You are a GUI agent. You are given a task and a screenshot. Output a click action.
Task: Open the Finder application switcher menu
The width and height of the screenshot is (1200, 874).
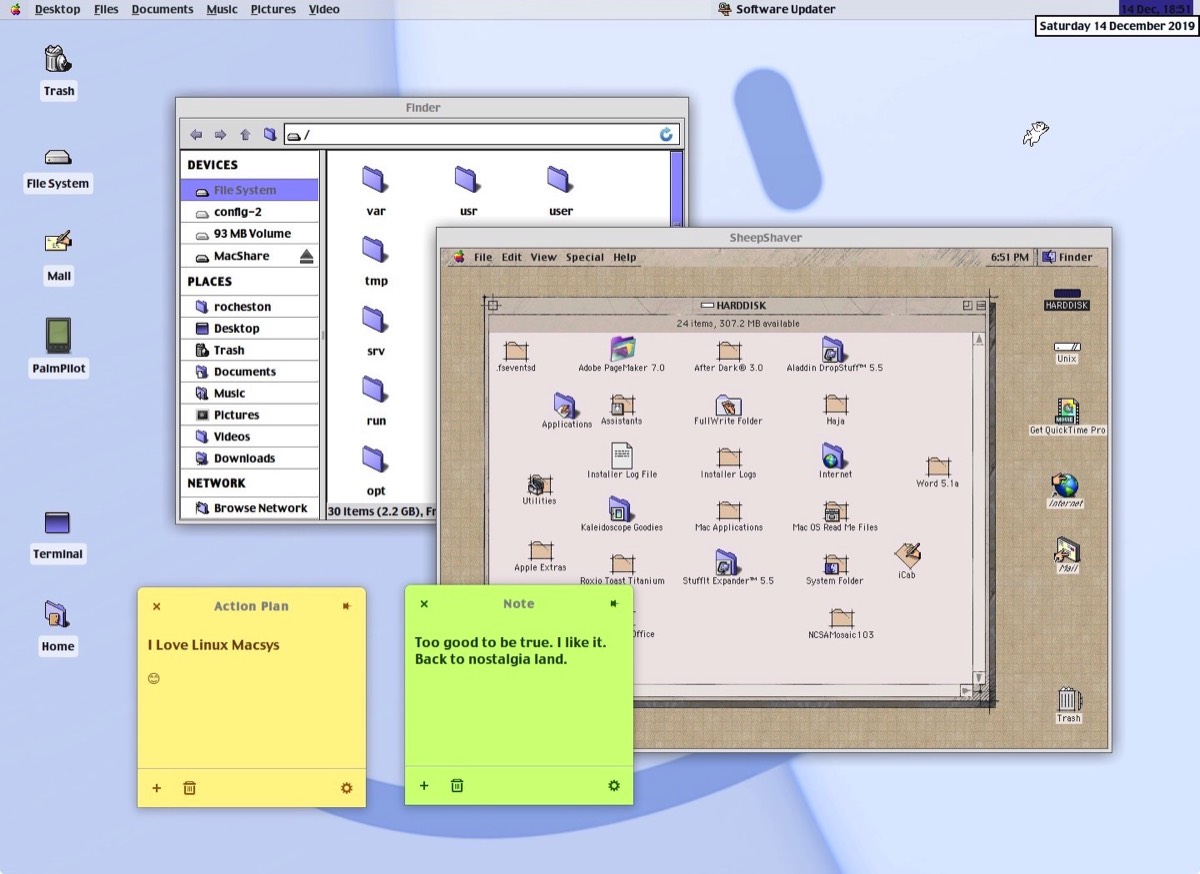[x=1067, y=257]
